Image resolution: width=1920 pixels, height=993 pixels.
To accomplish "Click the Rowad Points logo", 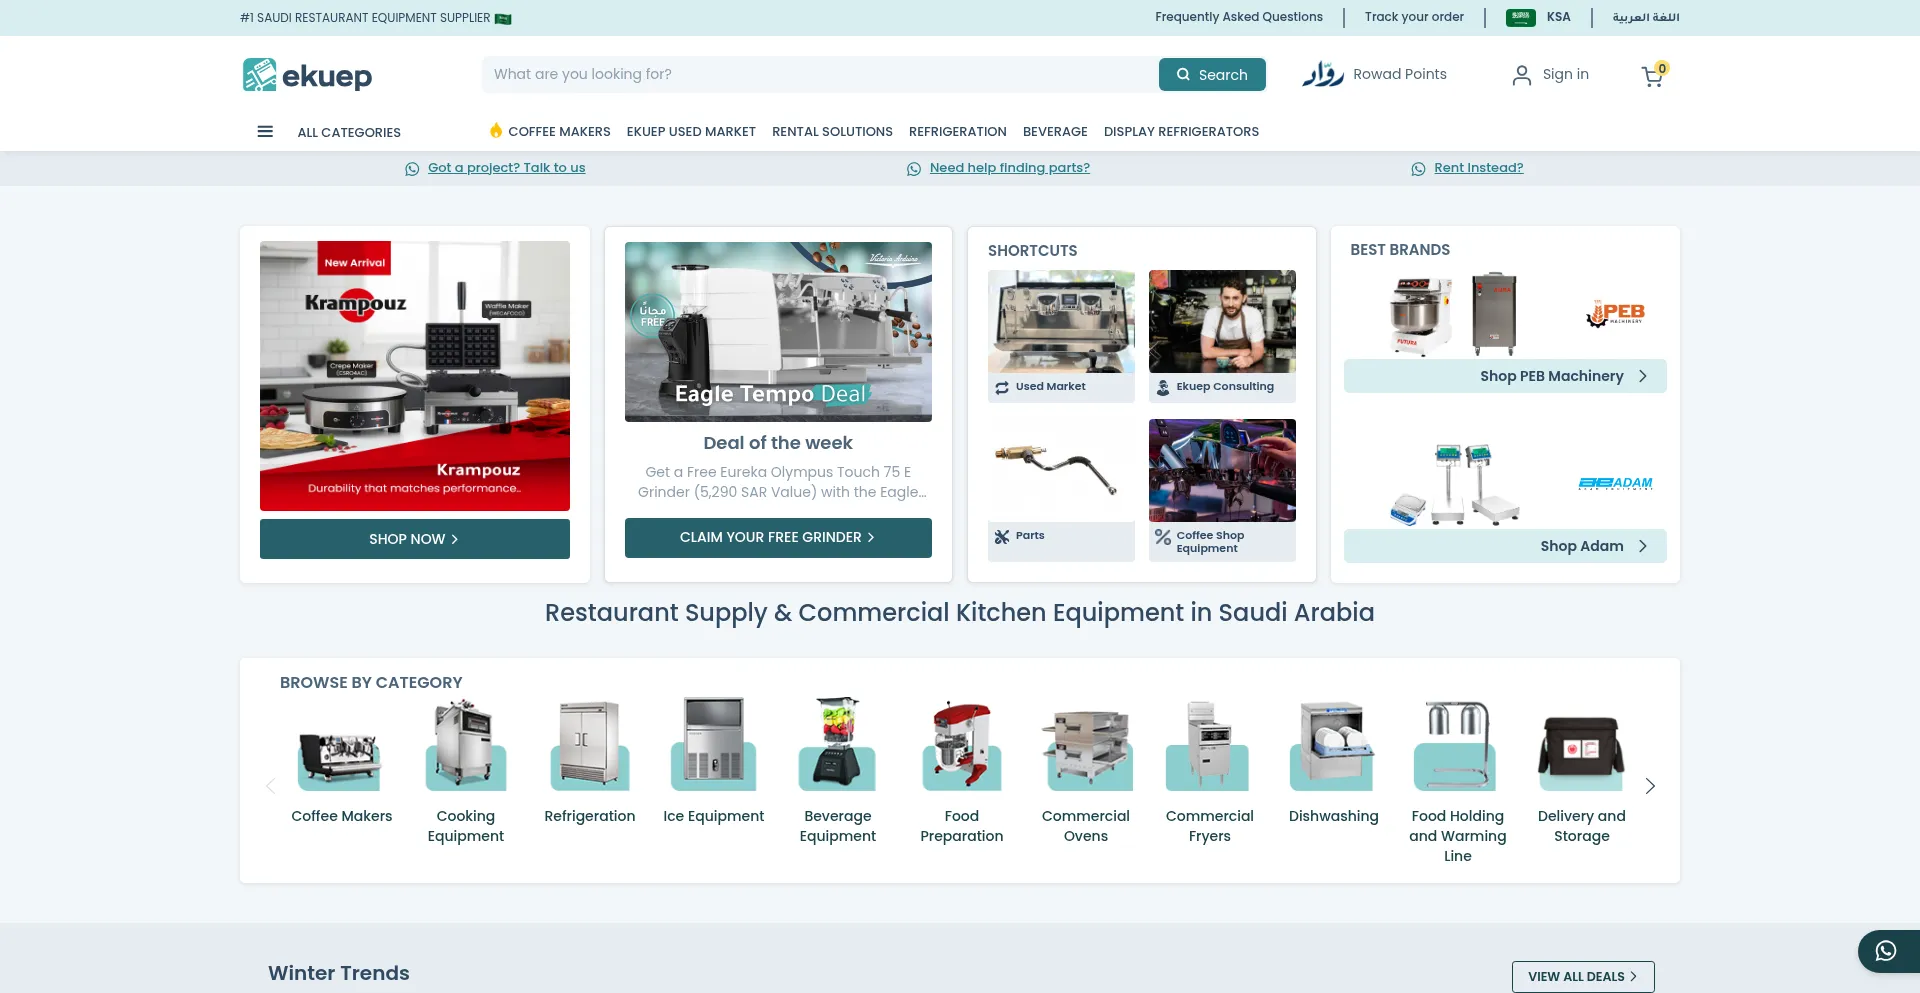I will 1322,74.
